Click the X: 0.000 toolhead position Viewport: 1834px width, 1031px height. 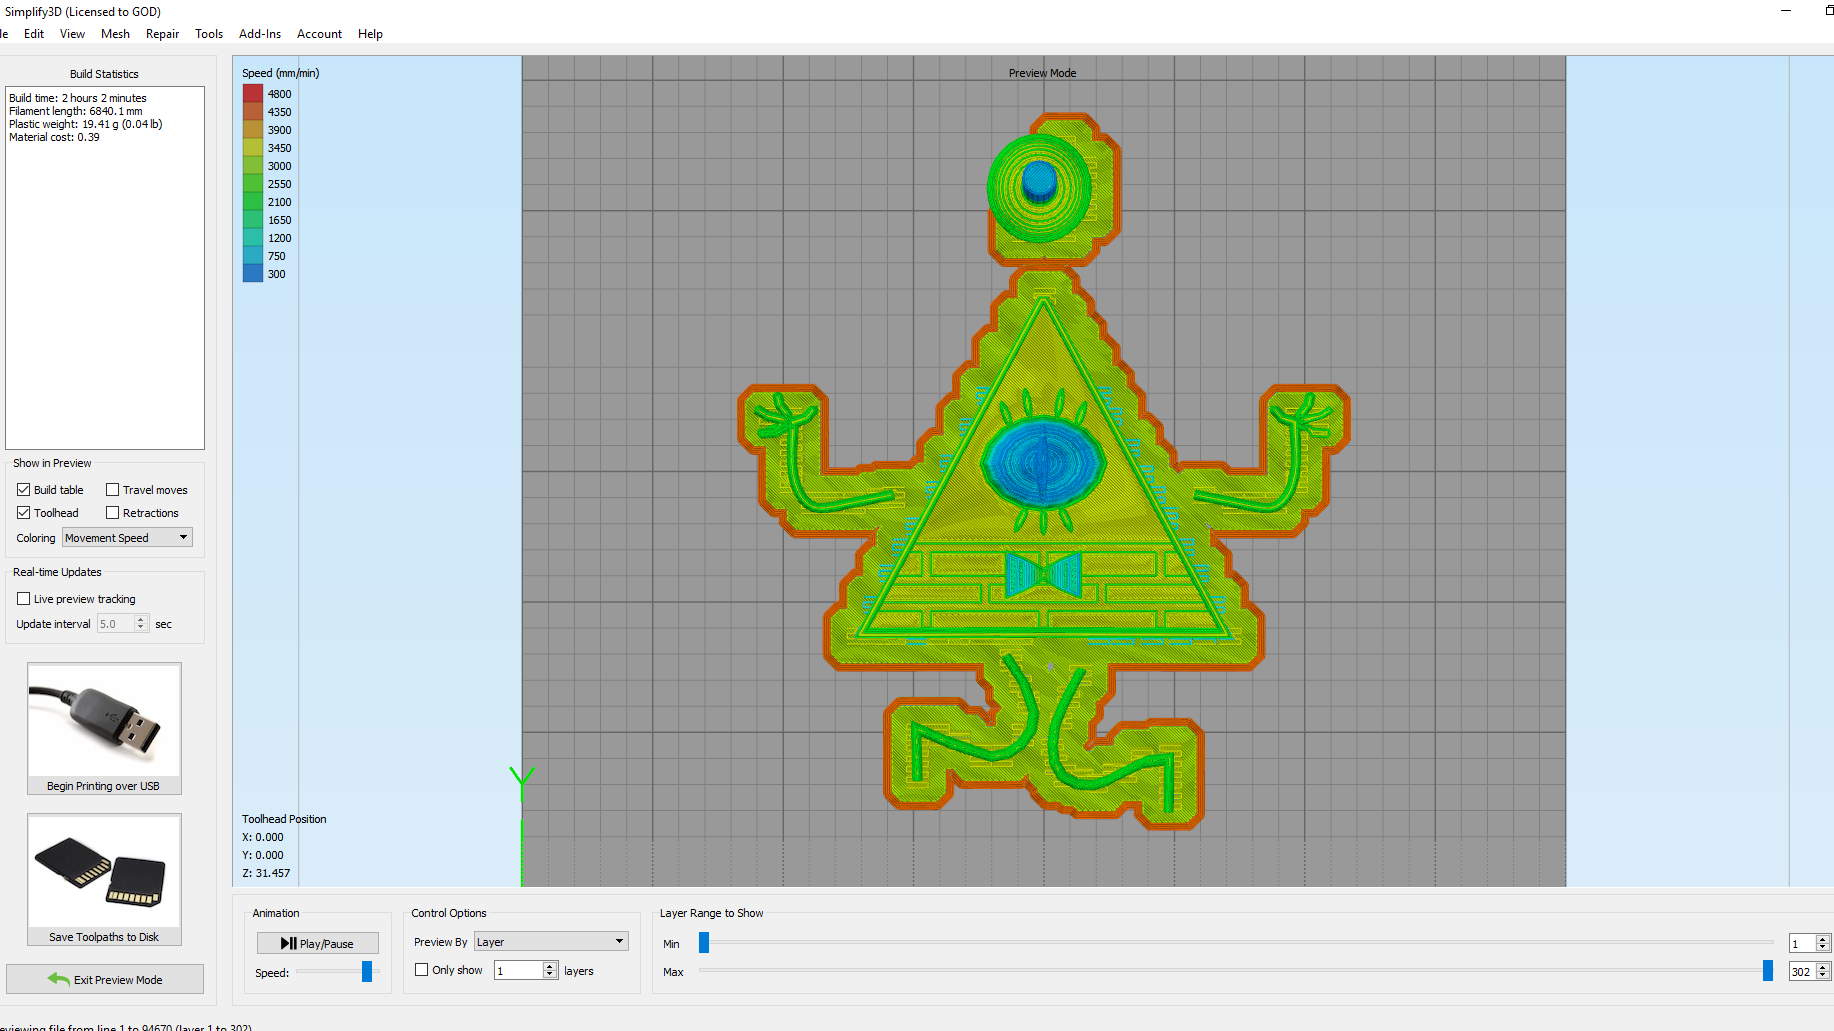coord(263,837)
